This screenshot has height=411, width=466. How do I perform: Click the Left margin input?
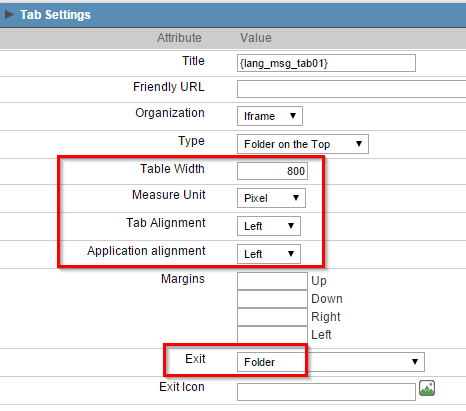272,335
